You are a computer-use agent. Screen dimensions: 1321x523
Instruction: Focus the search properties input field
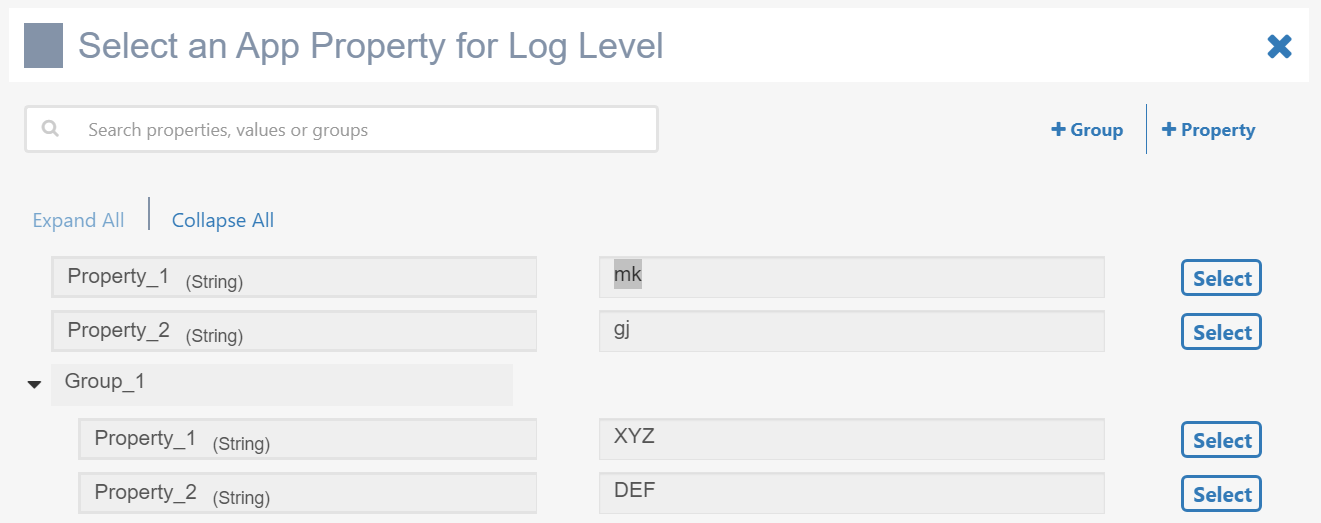click(360, 130)
